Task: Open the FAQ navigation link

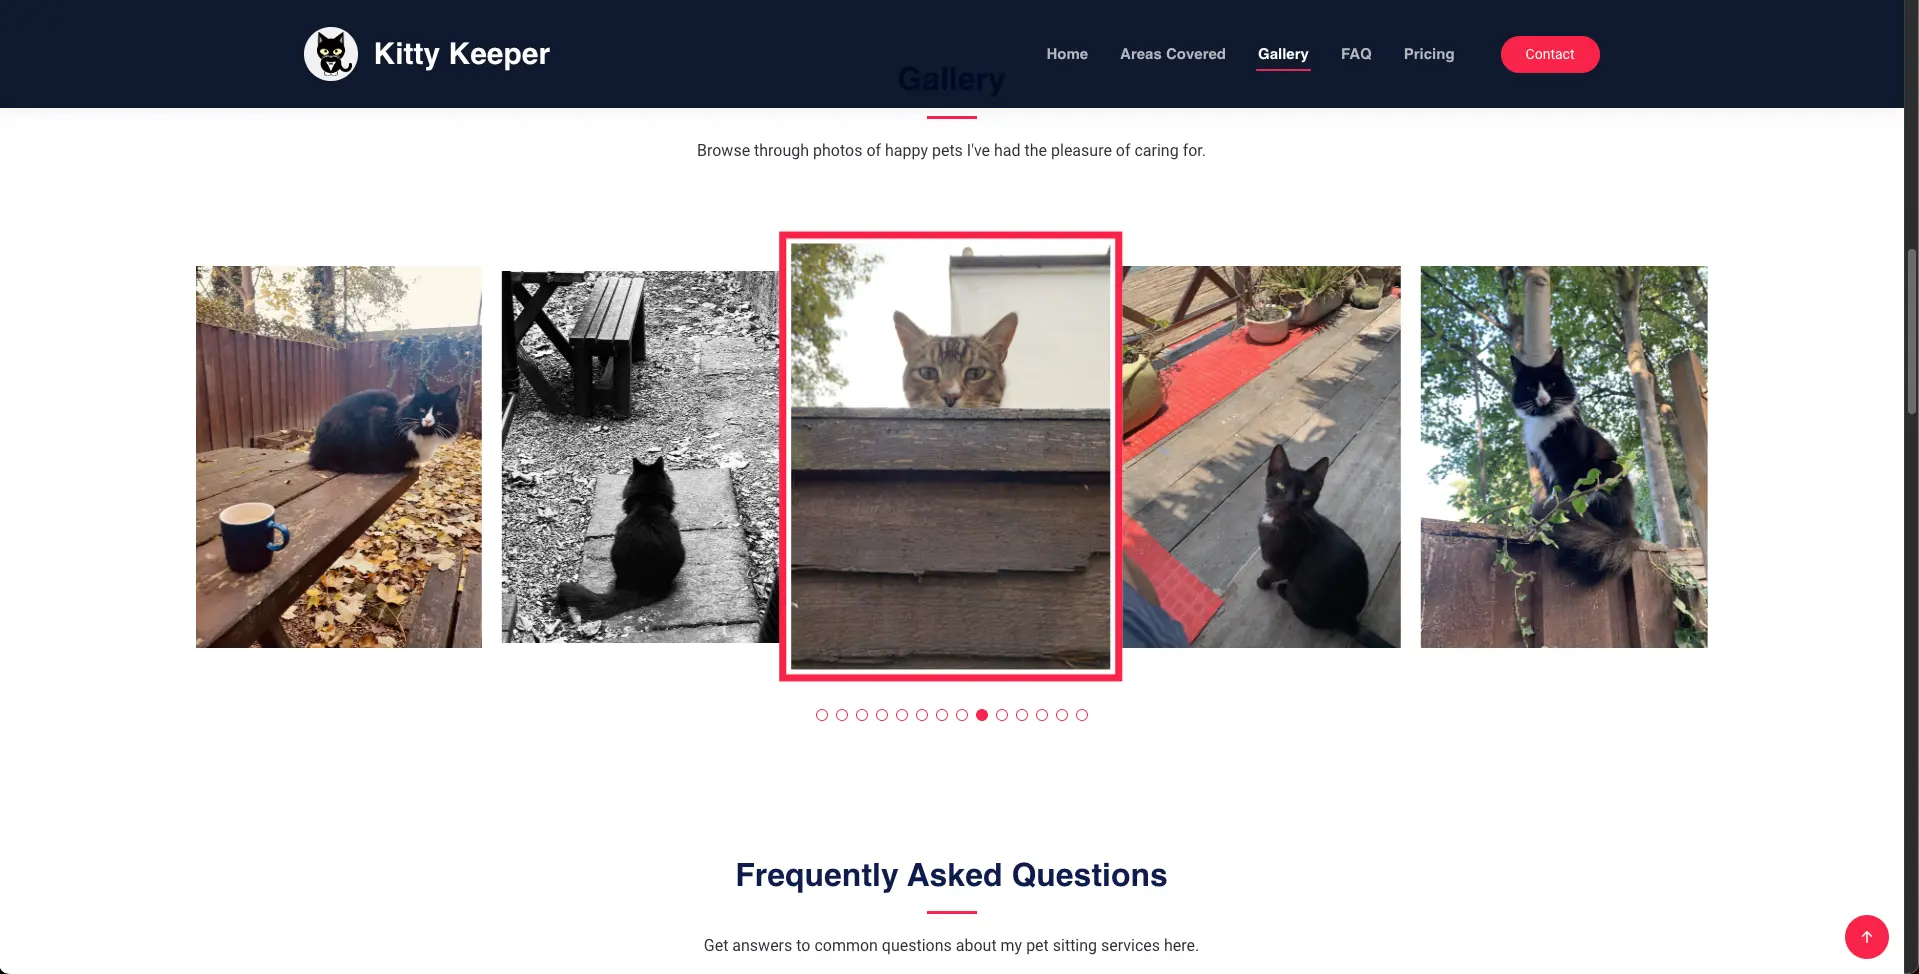Action: point(1356,54)
